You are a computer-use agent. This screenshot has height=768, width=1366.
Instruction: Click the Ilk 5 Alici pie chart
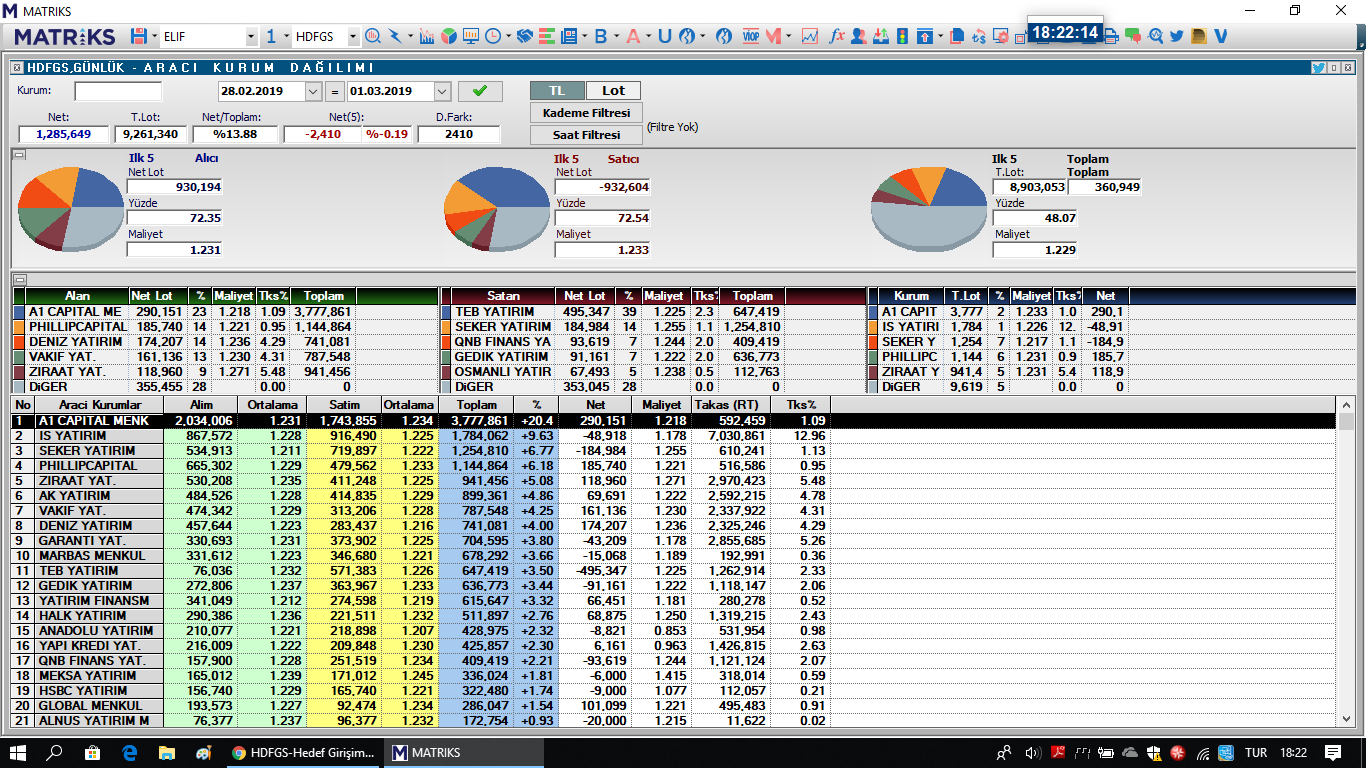click(x=70, y=208)
